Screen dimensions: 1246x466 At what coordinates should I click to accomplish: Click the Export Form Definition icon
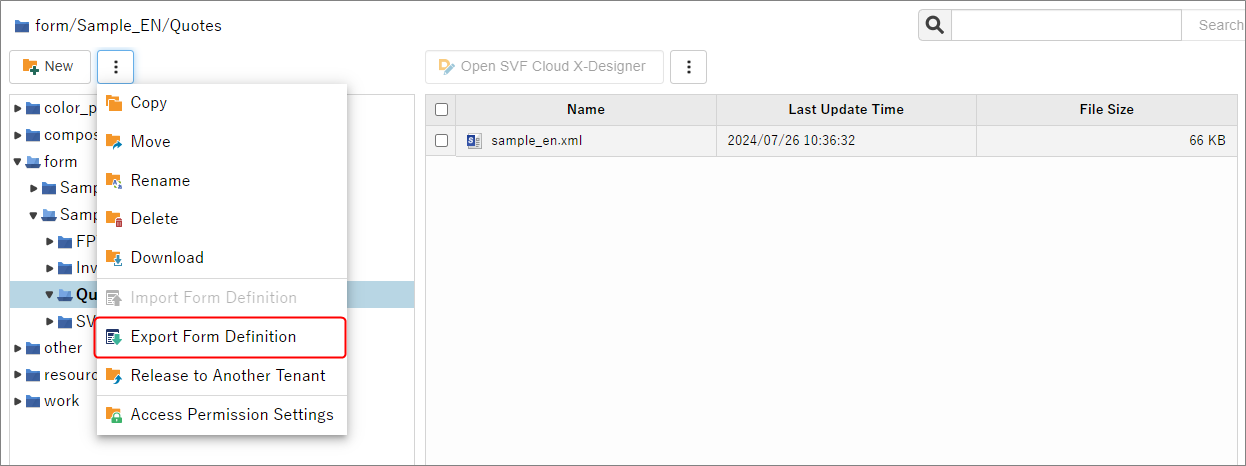114,337
